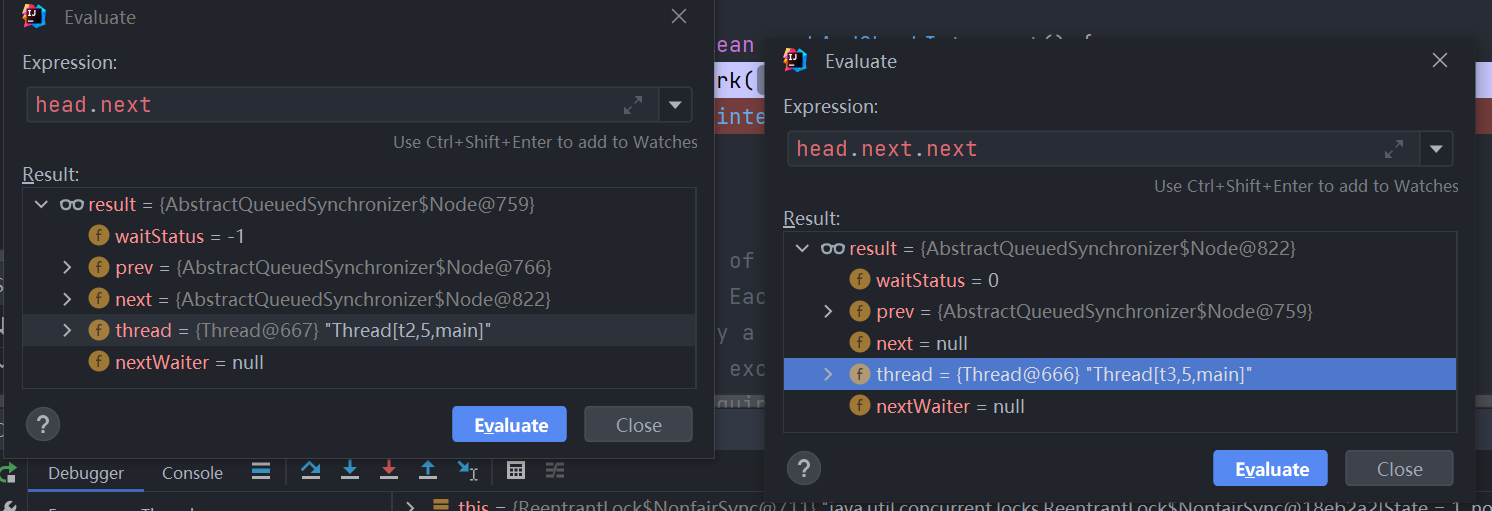The width and height of the screenshot is (1492, 511).
Task: Expand the prev Node@766 tree node
Action: (67, 267)
